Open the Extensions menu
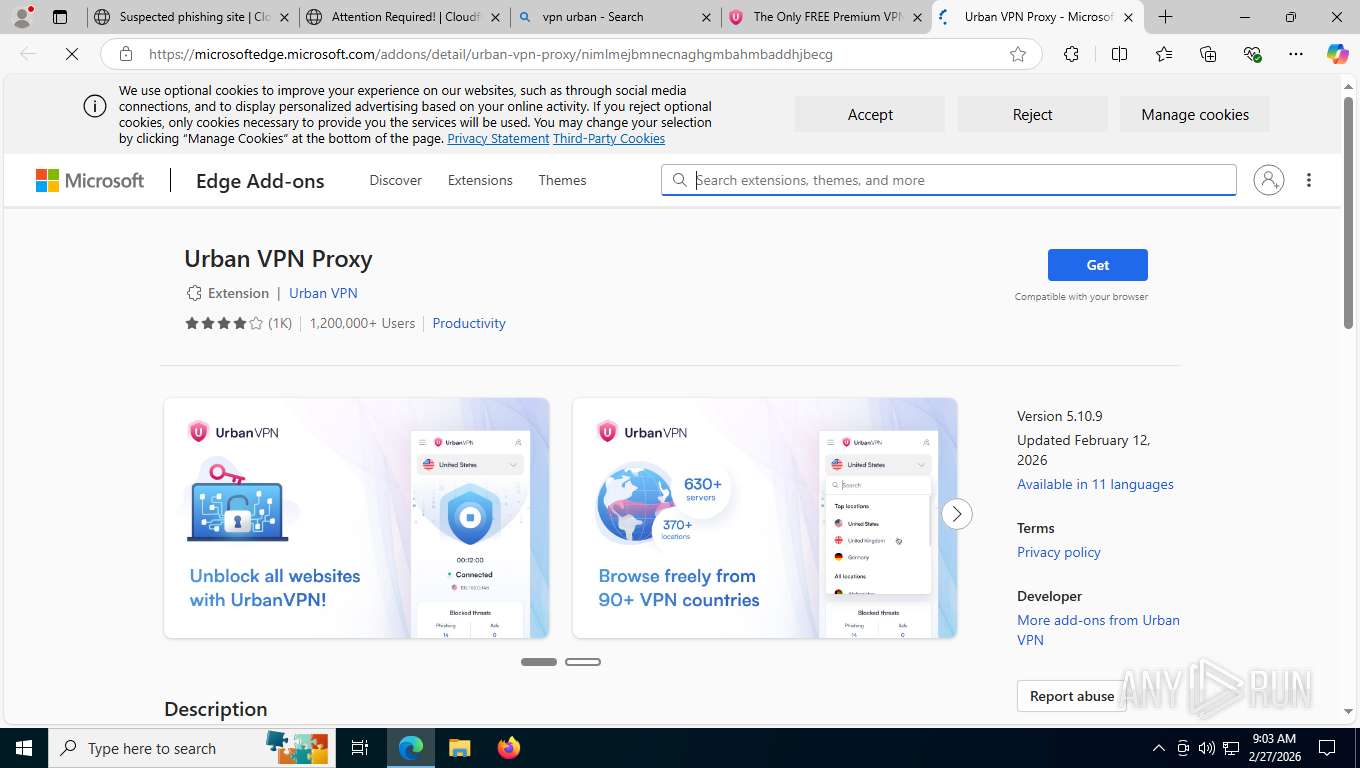 pyautogui.click(x=480, y=180)
